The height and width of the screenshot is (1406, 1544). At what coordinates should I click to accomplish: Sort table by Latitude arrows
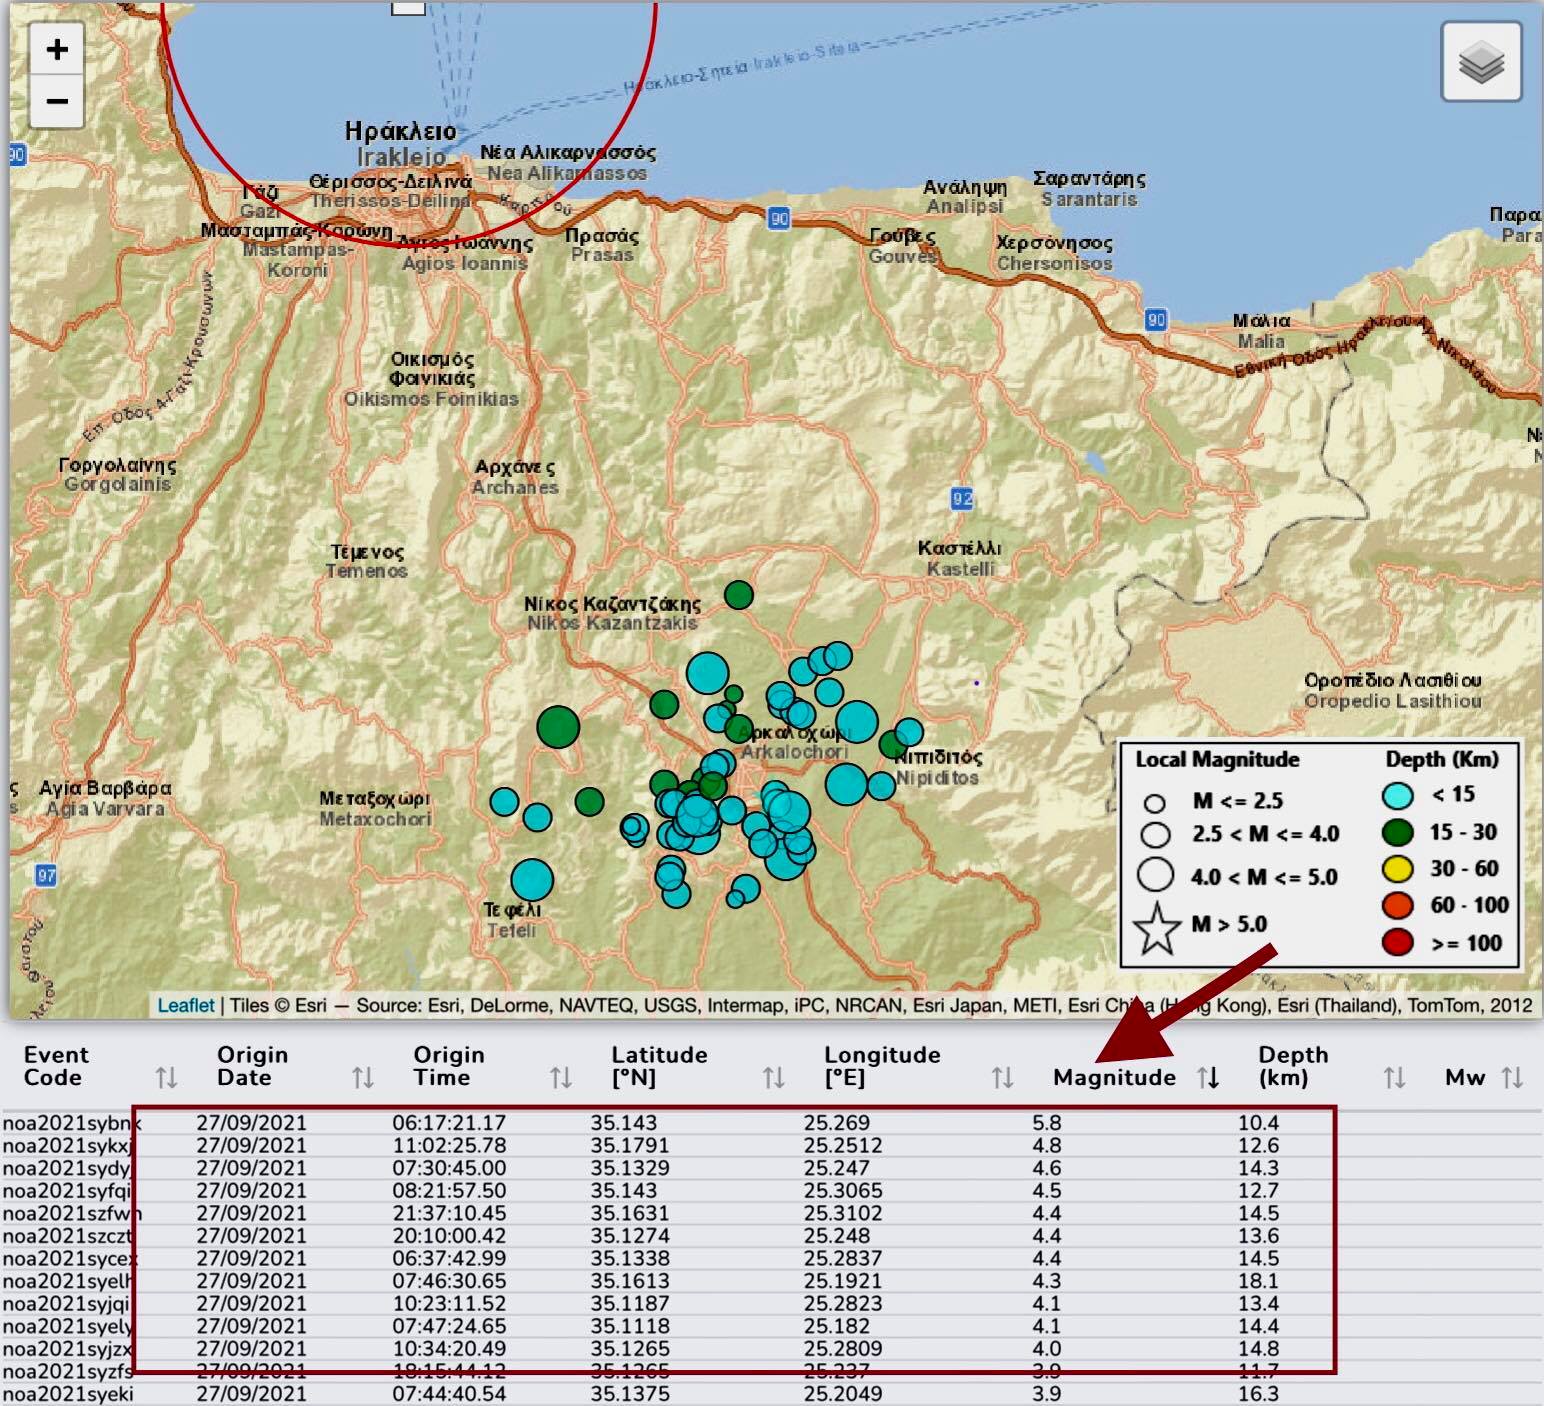(773, 1077)
